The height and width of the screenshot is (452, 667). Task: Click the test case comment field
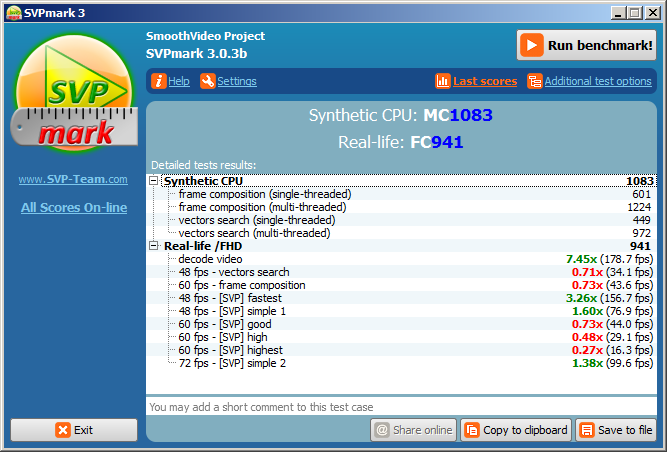(401, 407)
